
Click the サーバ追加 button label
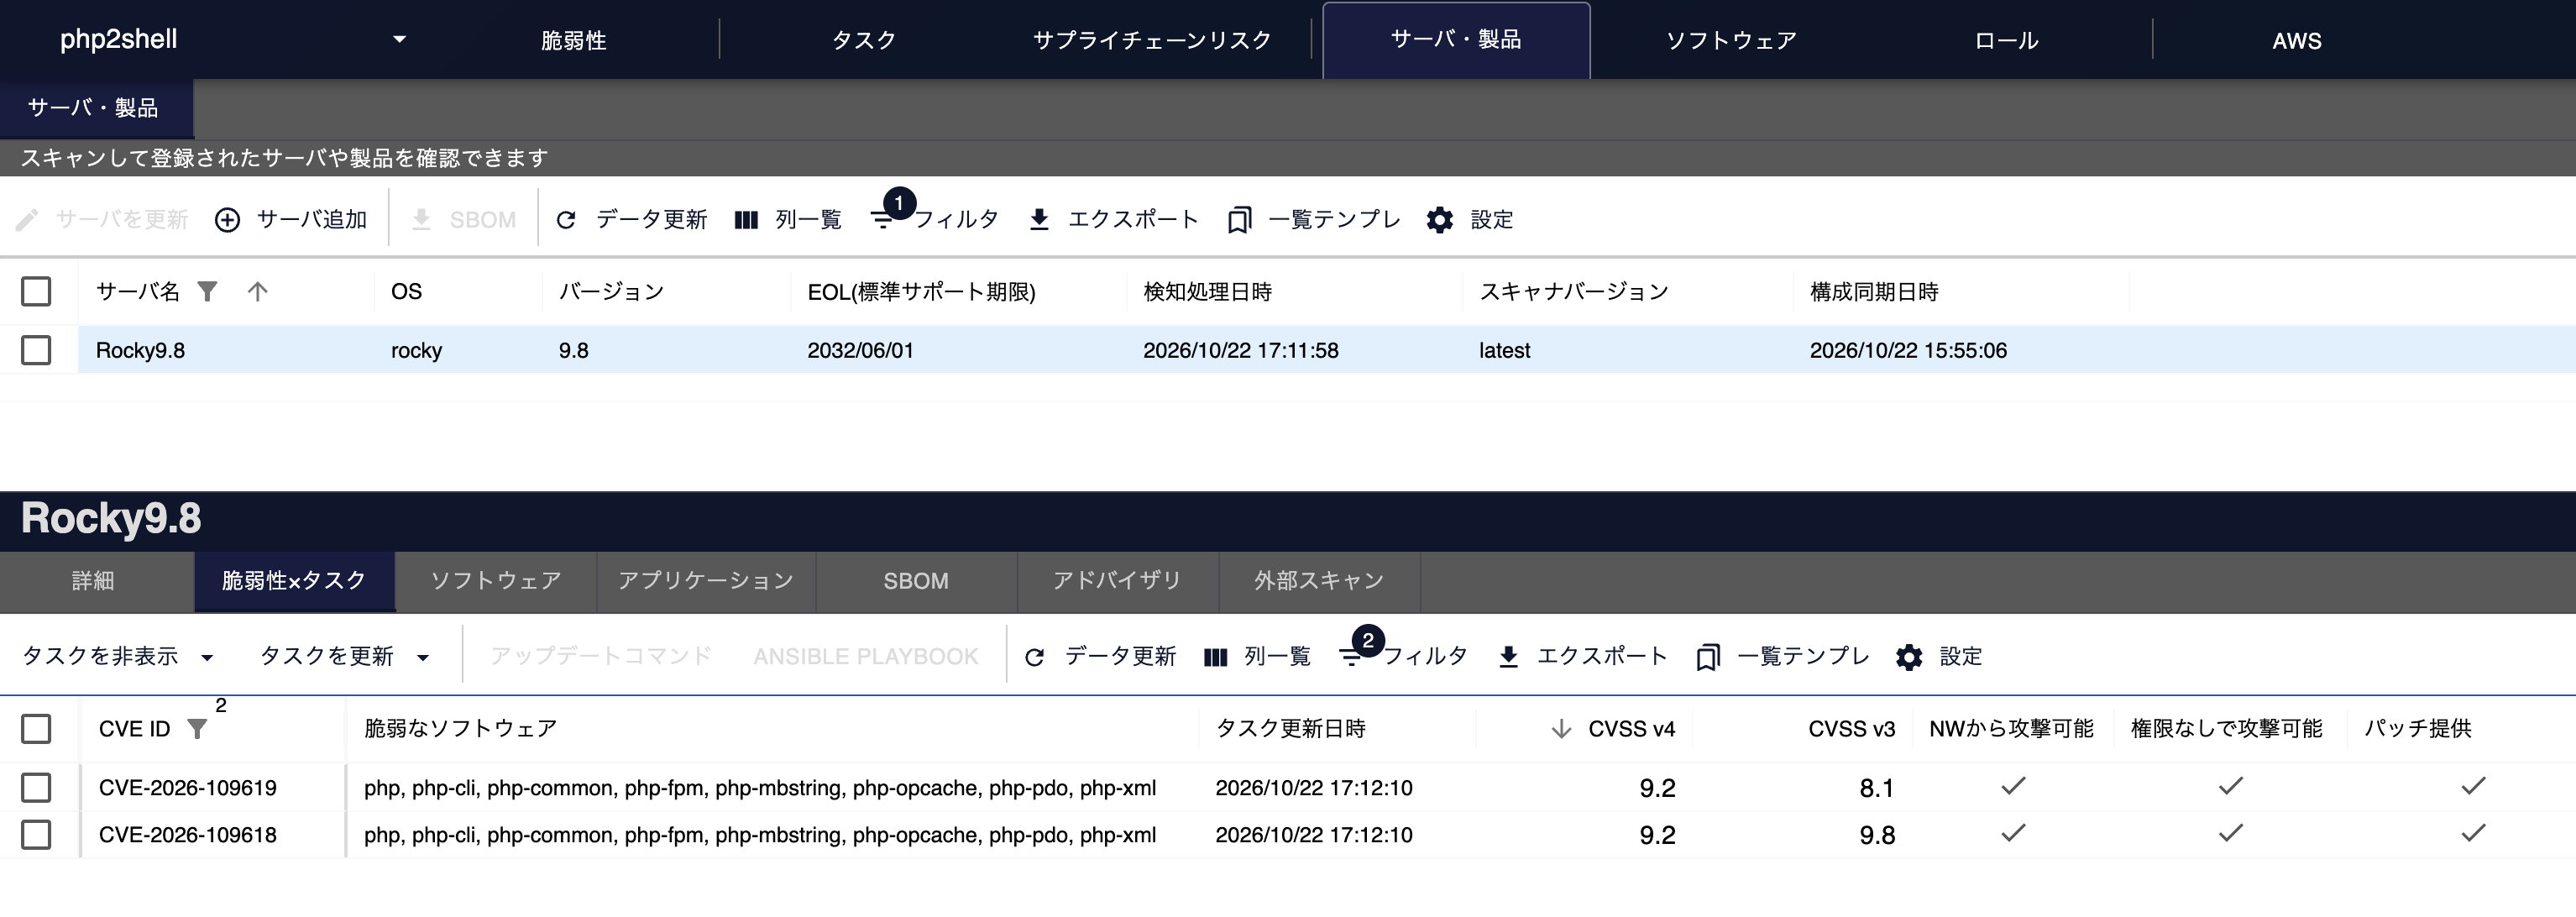[x=312, y=220]
